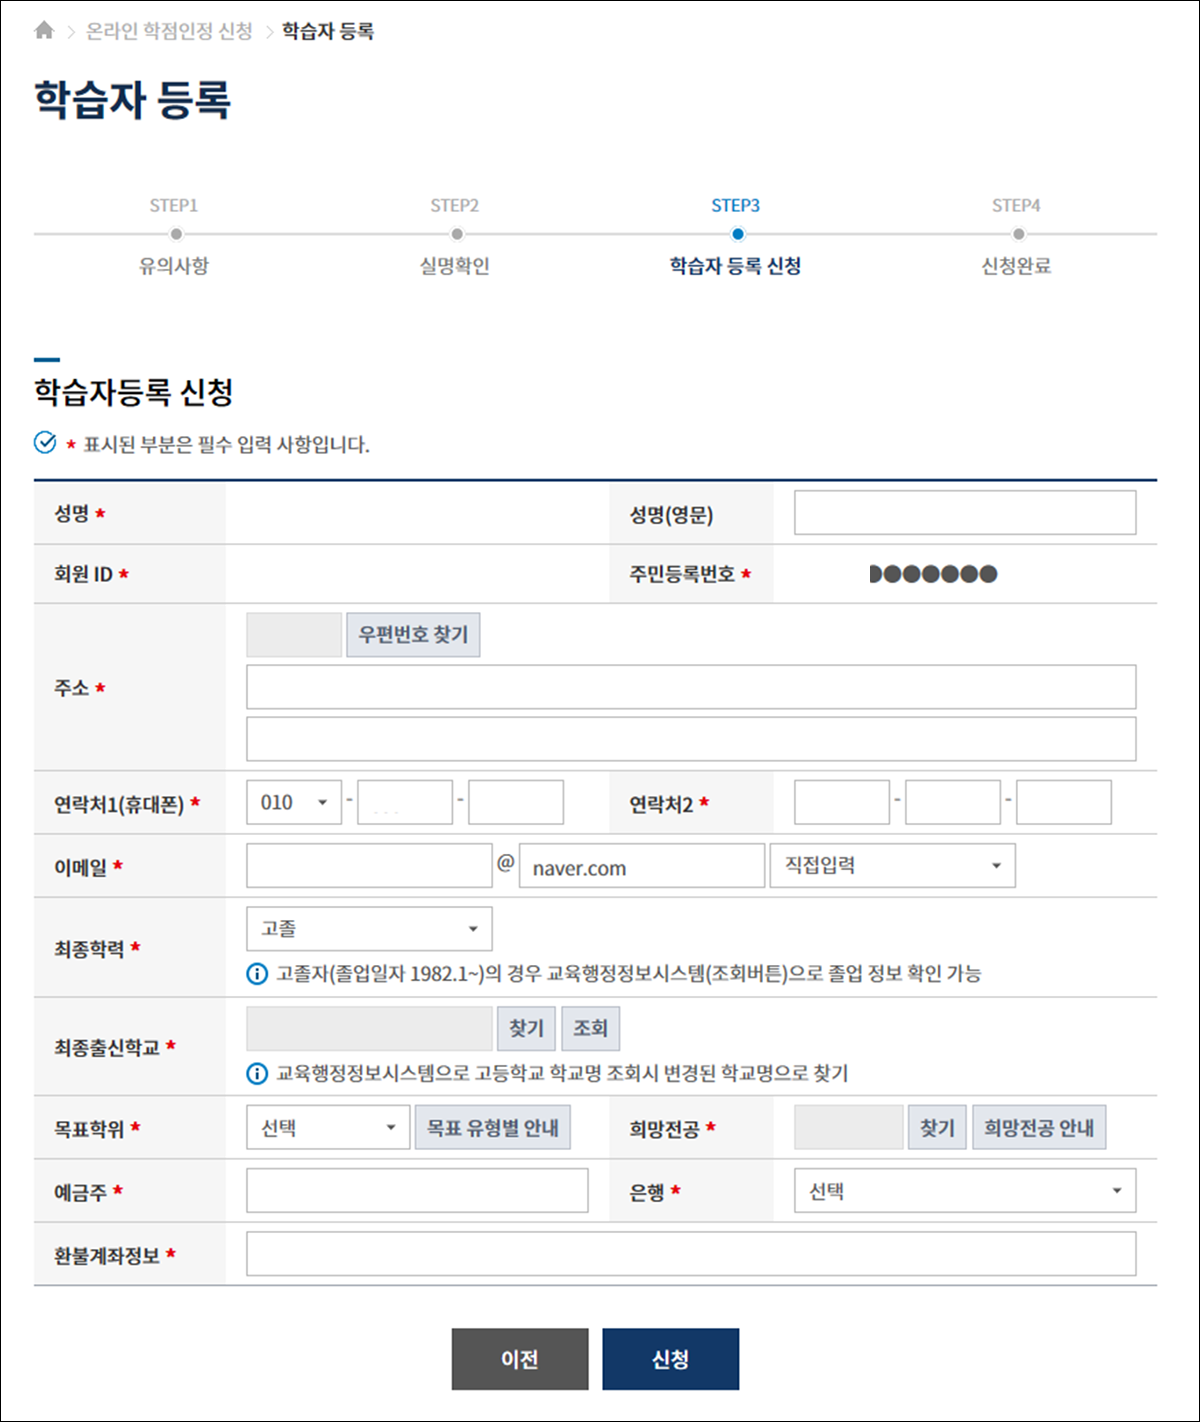
Task: Open the 은행 선택 dropdown
Action: point(964,1191)
